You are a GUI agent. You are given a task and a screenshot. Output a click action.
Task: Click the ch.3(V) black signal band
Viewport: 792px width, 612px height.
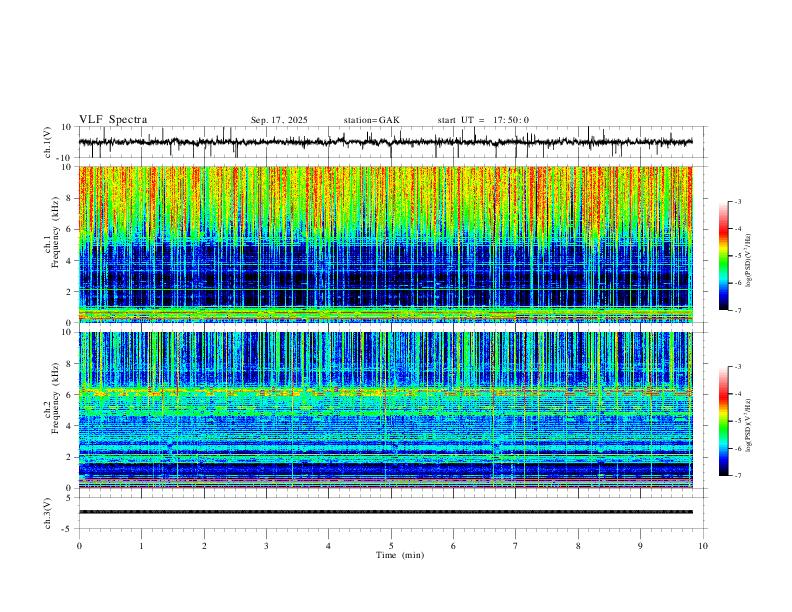[385, 512]
